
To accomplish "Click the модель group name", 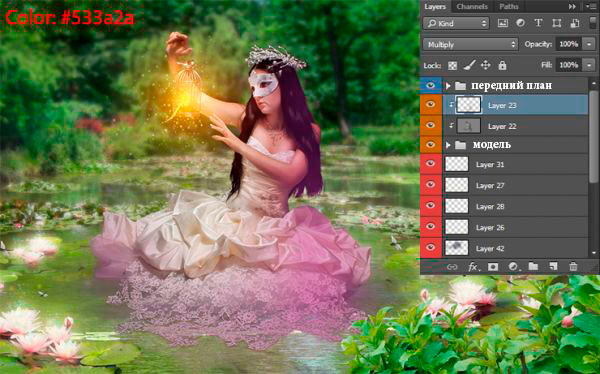I will coord(492,145).
